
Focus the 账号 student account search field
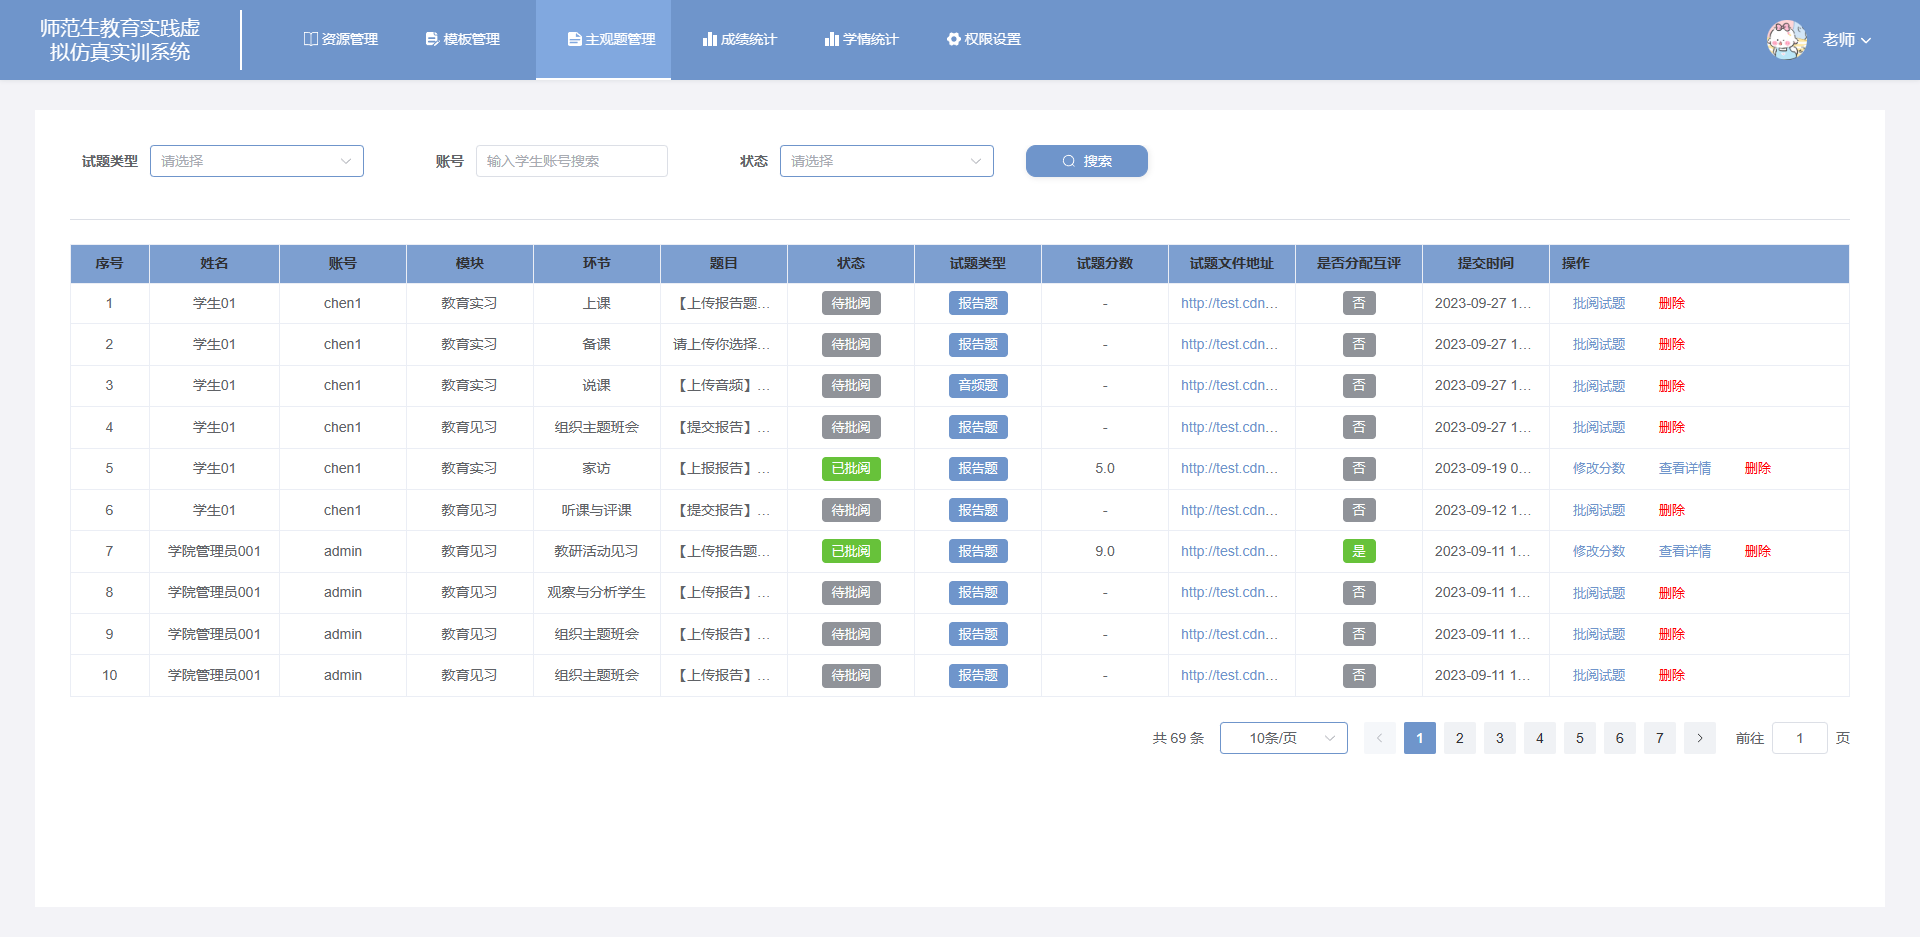572,161
